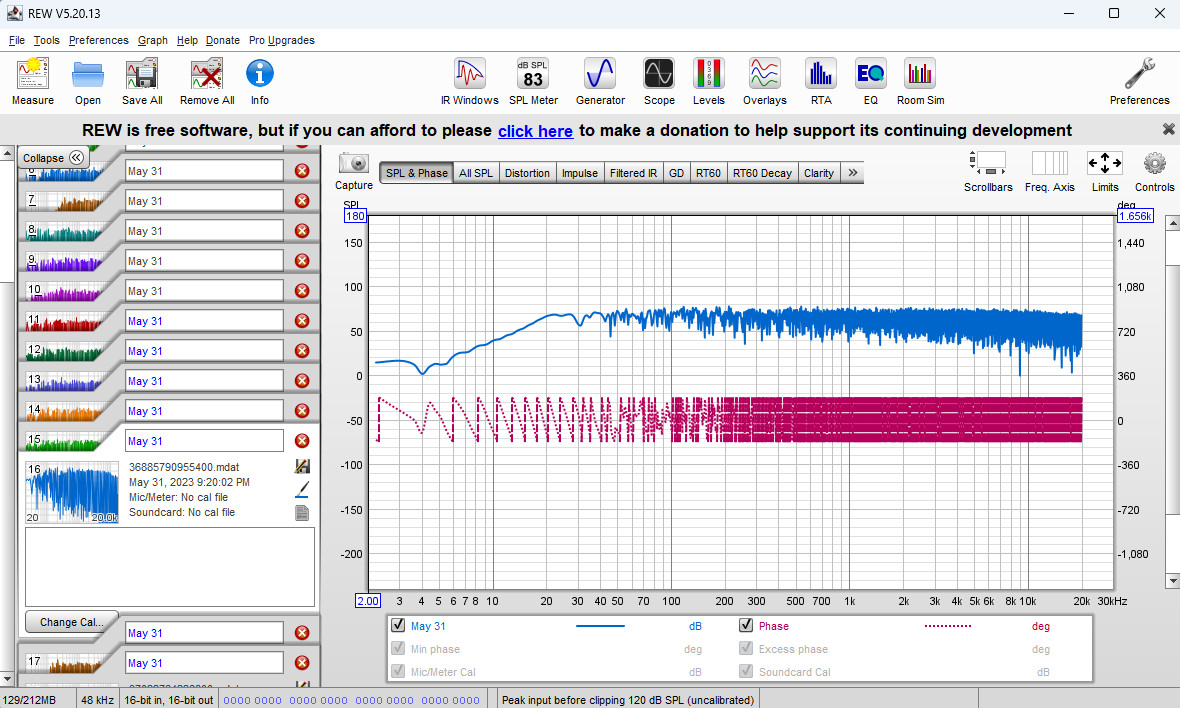Click the Measure icon
Image resolution: width=1180 pixels, height=708 pixels.
[32, 74]
